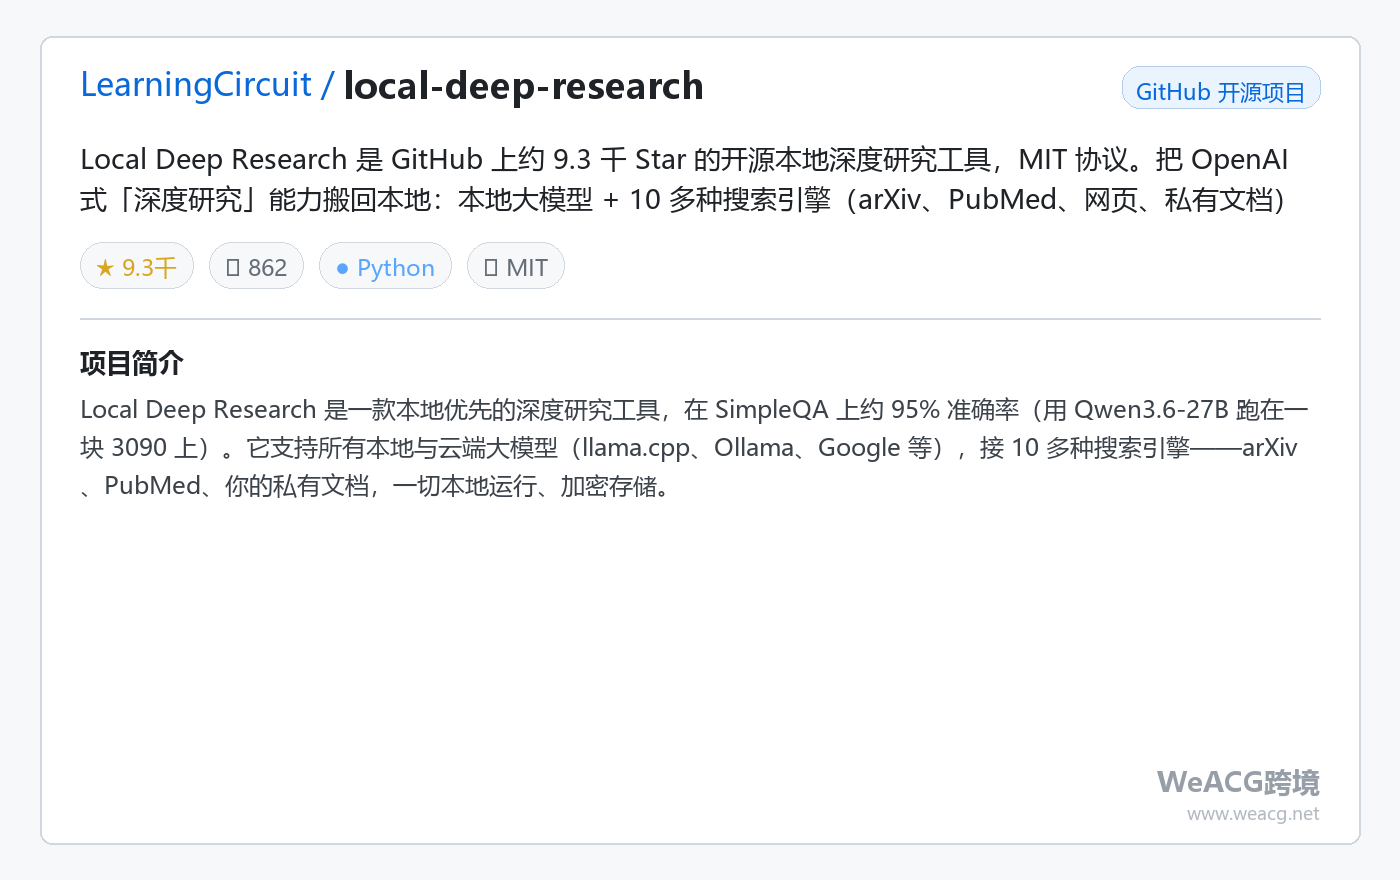Click the intro line mentioning llama.cpp、Ollama、Google
Screen dimensions: 1400x880
[x=689, y=448]
